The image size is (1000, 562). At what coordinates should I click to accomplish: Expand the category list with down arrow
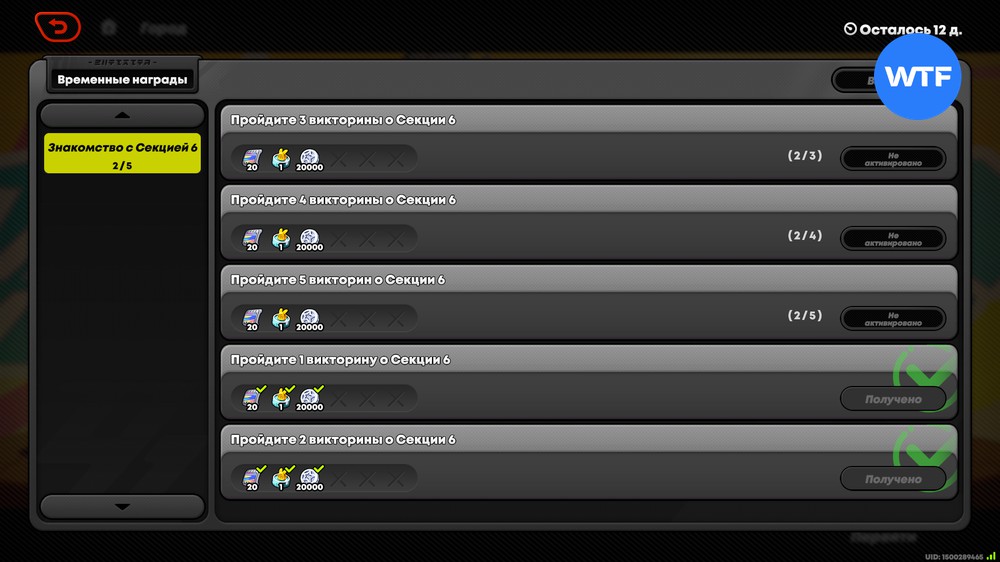click(x=122, y=507)
